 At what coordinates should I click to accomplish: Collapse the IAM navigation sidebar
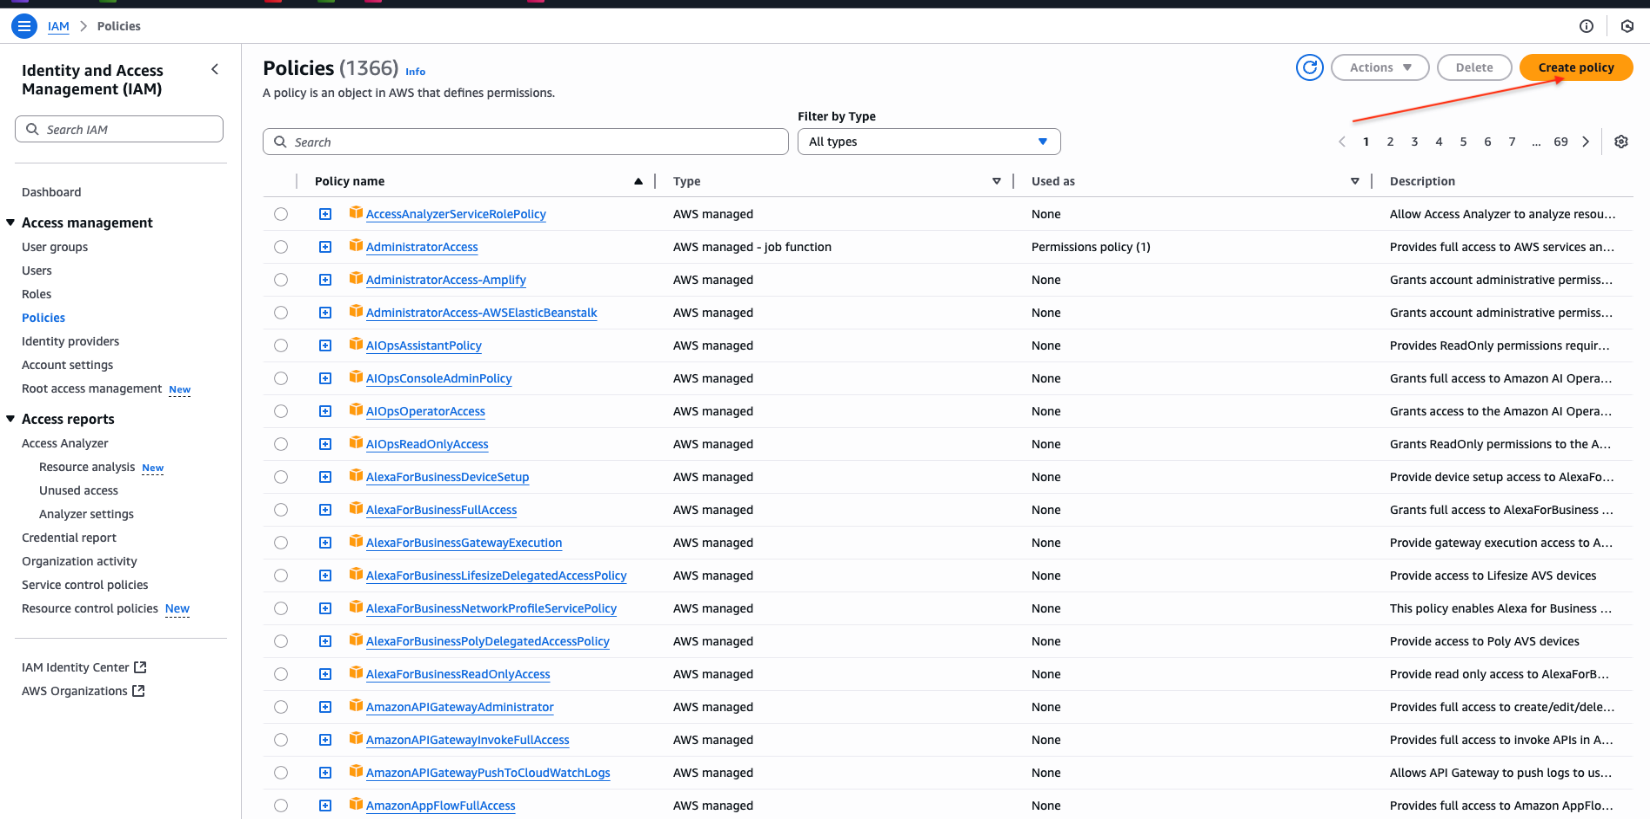click(214, 70)
